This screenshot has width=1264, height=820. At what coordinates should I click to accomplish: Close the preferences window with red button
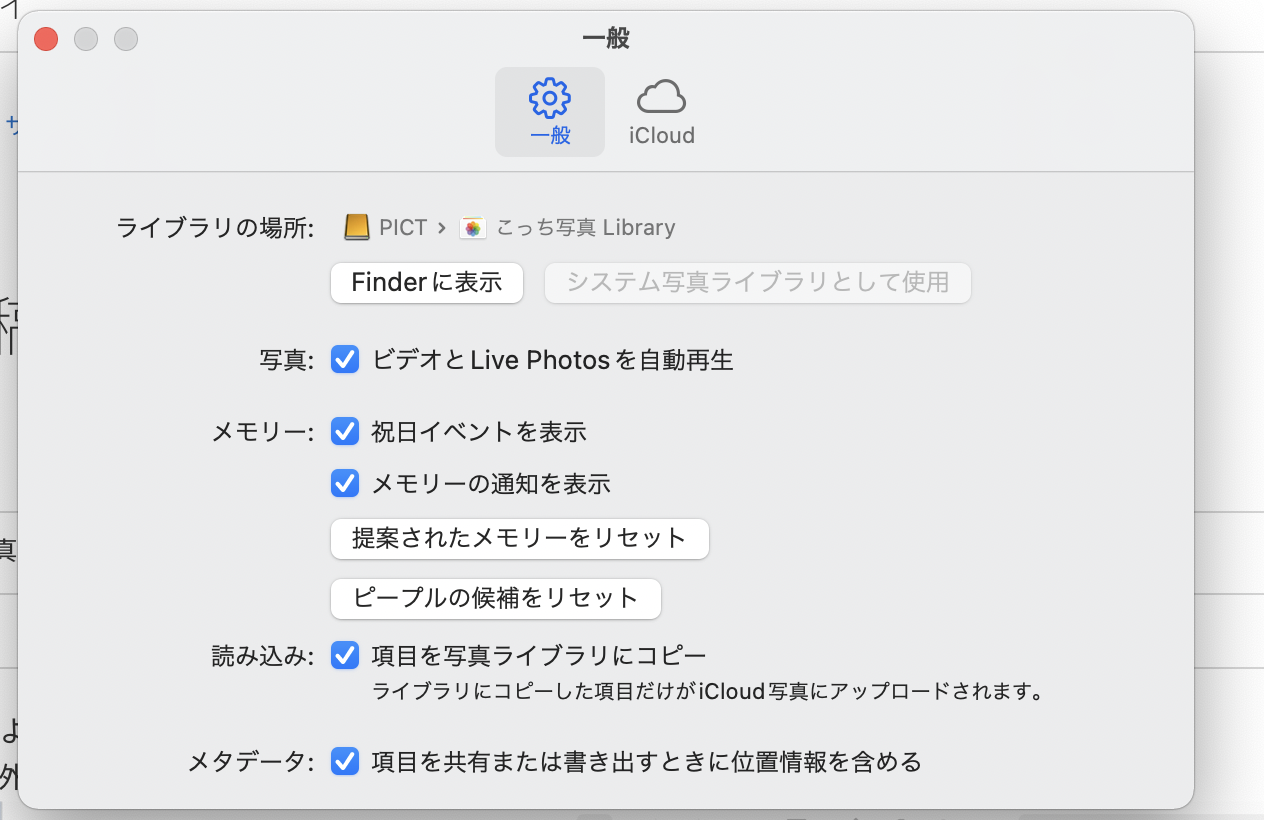click(x=46, y=39)
